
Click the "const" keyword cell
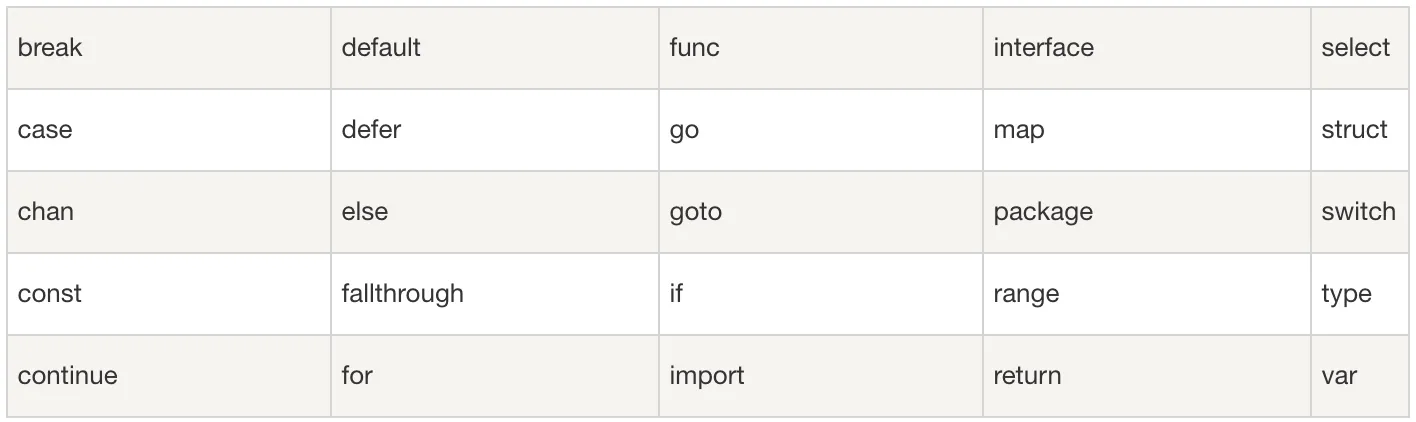pos(50,294)
